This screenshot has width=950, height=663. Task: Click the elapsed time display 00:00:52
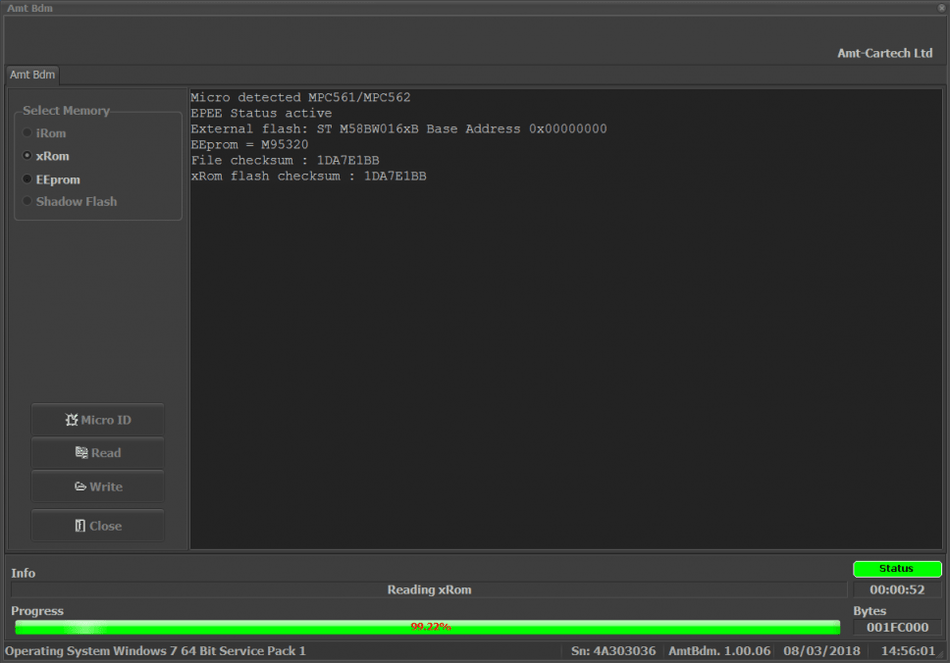895,589
